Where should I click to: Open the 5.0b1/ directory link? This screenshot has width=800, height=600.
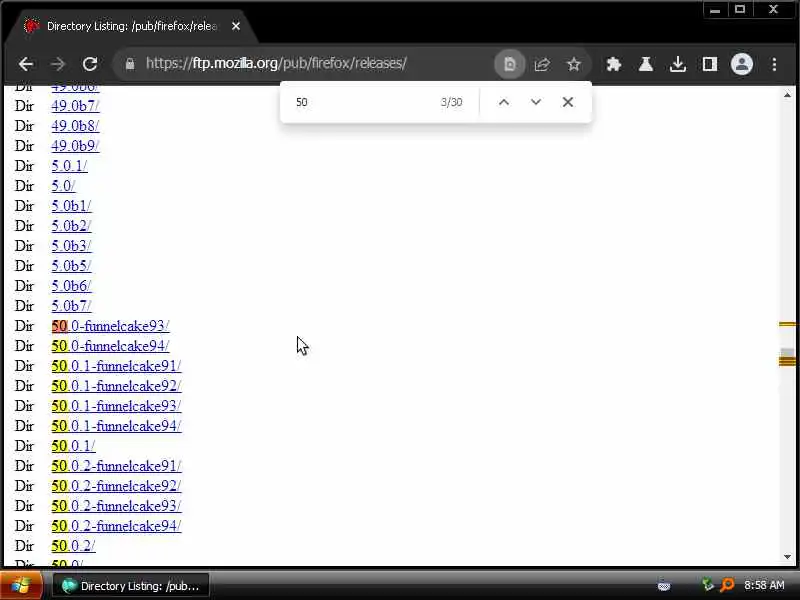pyautogui.click(x=71, y=206)
